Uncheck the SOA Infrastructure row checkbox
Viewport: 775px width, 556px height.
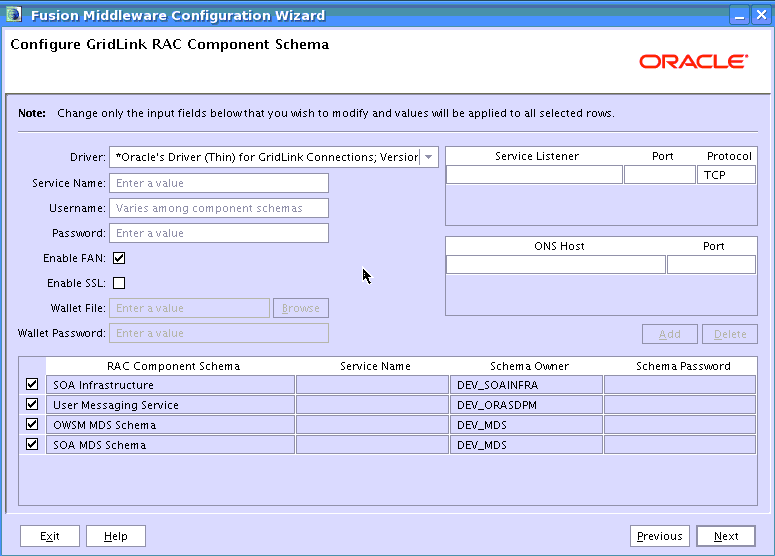pos(32,385)
